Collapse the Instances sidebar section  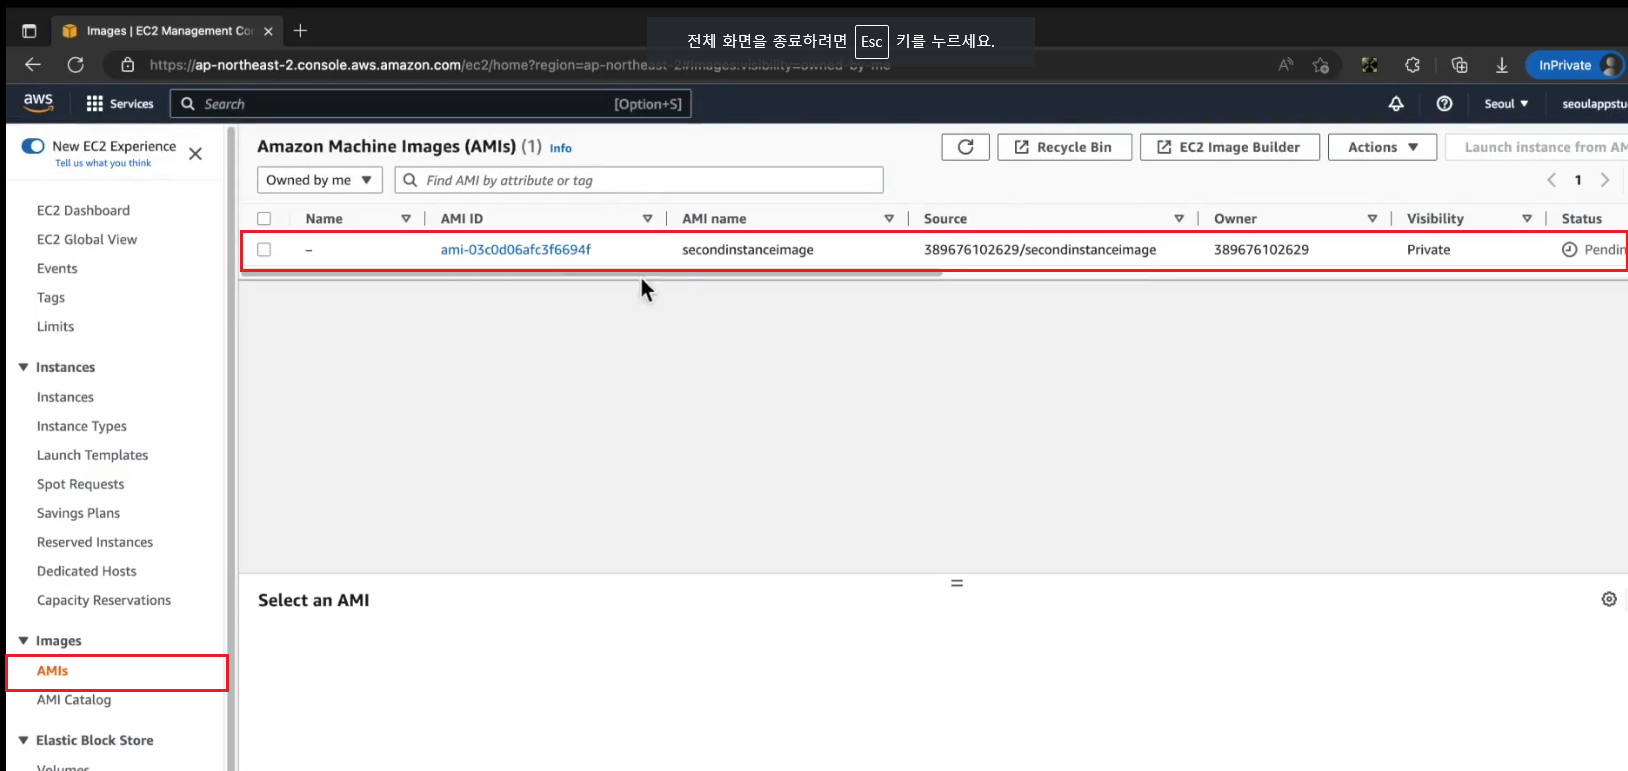pyautogui.click(x=23, y=368)
